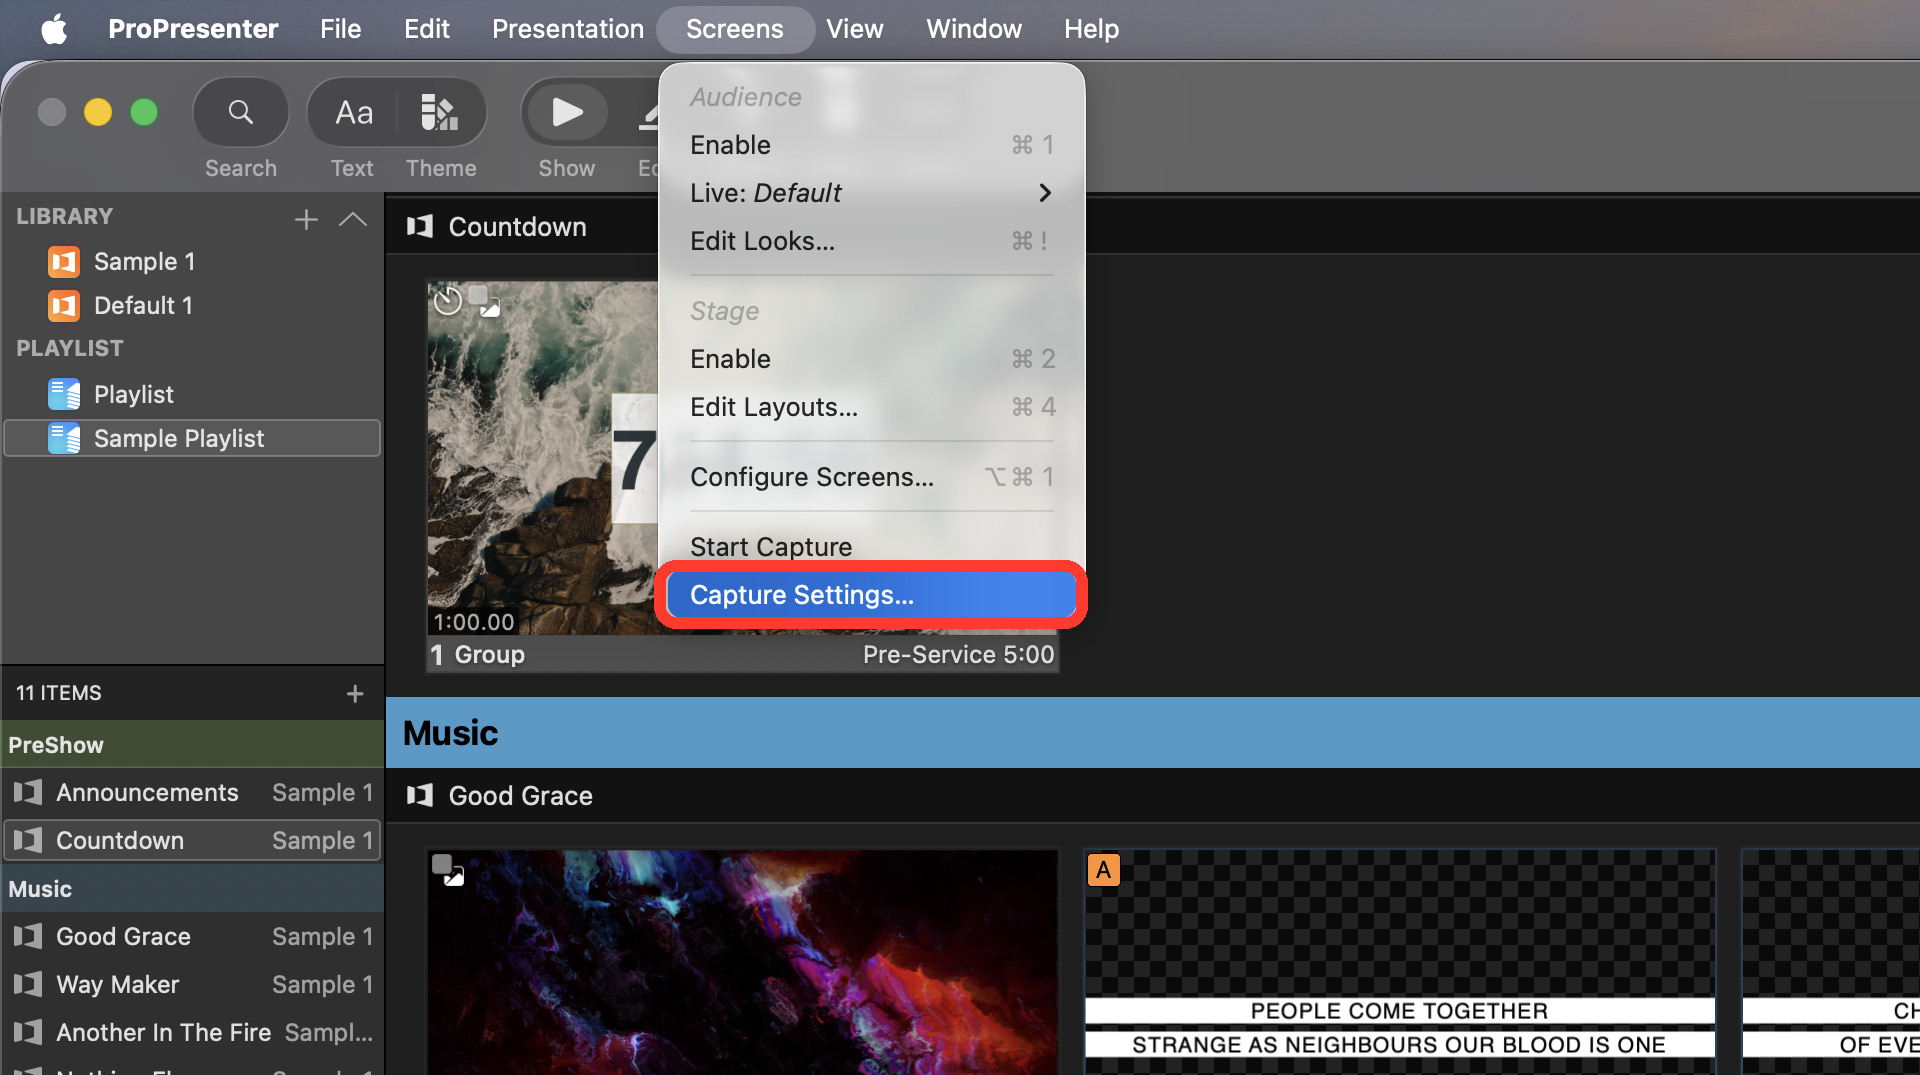Open the Text (Aa) toolbar tool
Image resolution: width=1920 pixels, height=1075 pixels.
tap(353, 112)
